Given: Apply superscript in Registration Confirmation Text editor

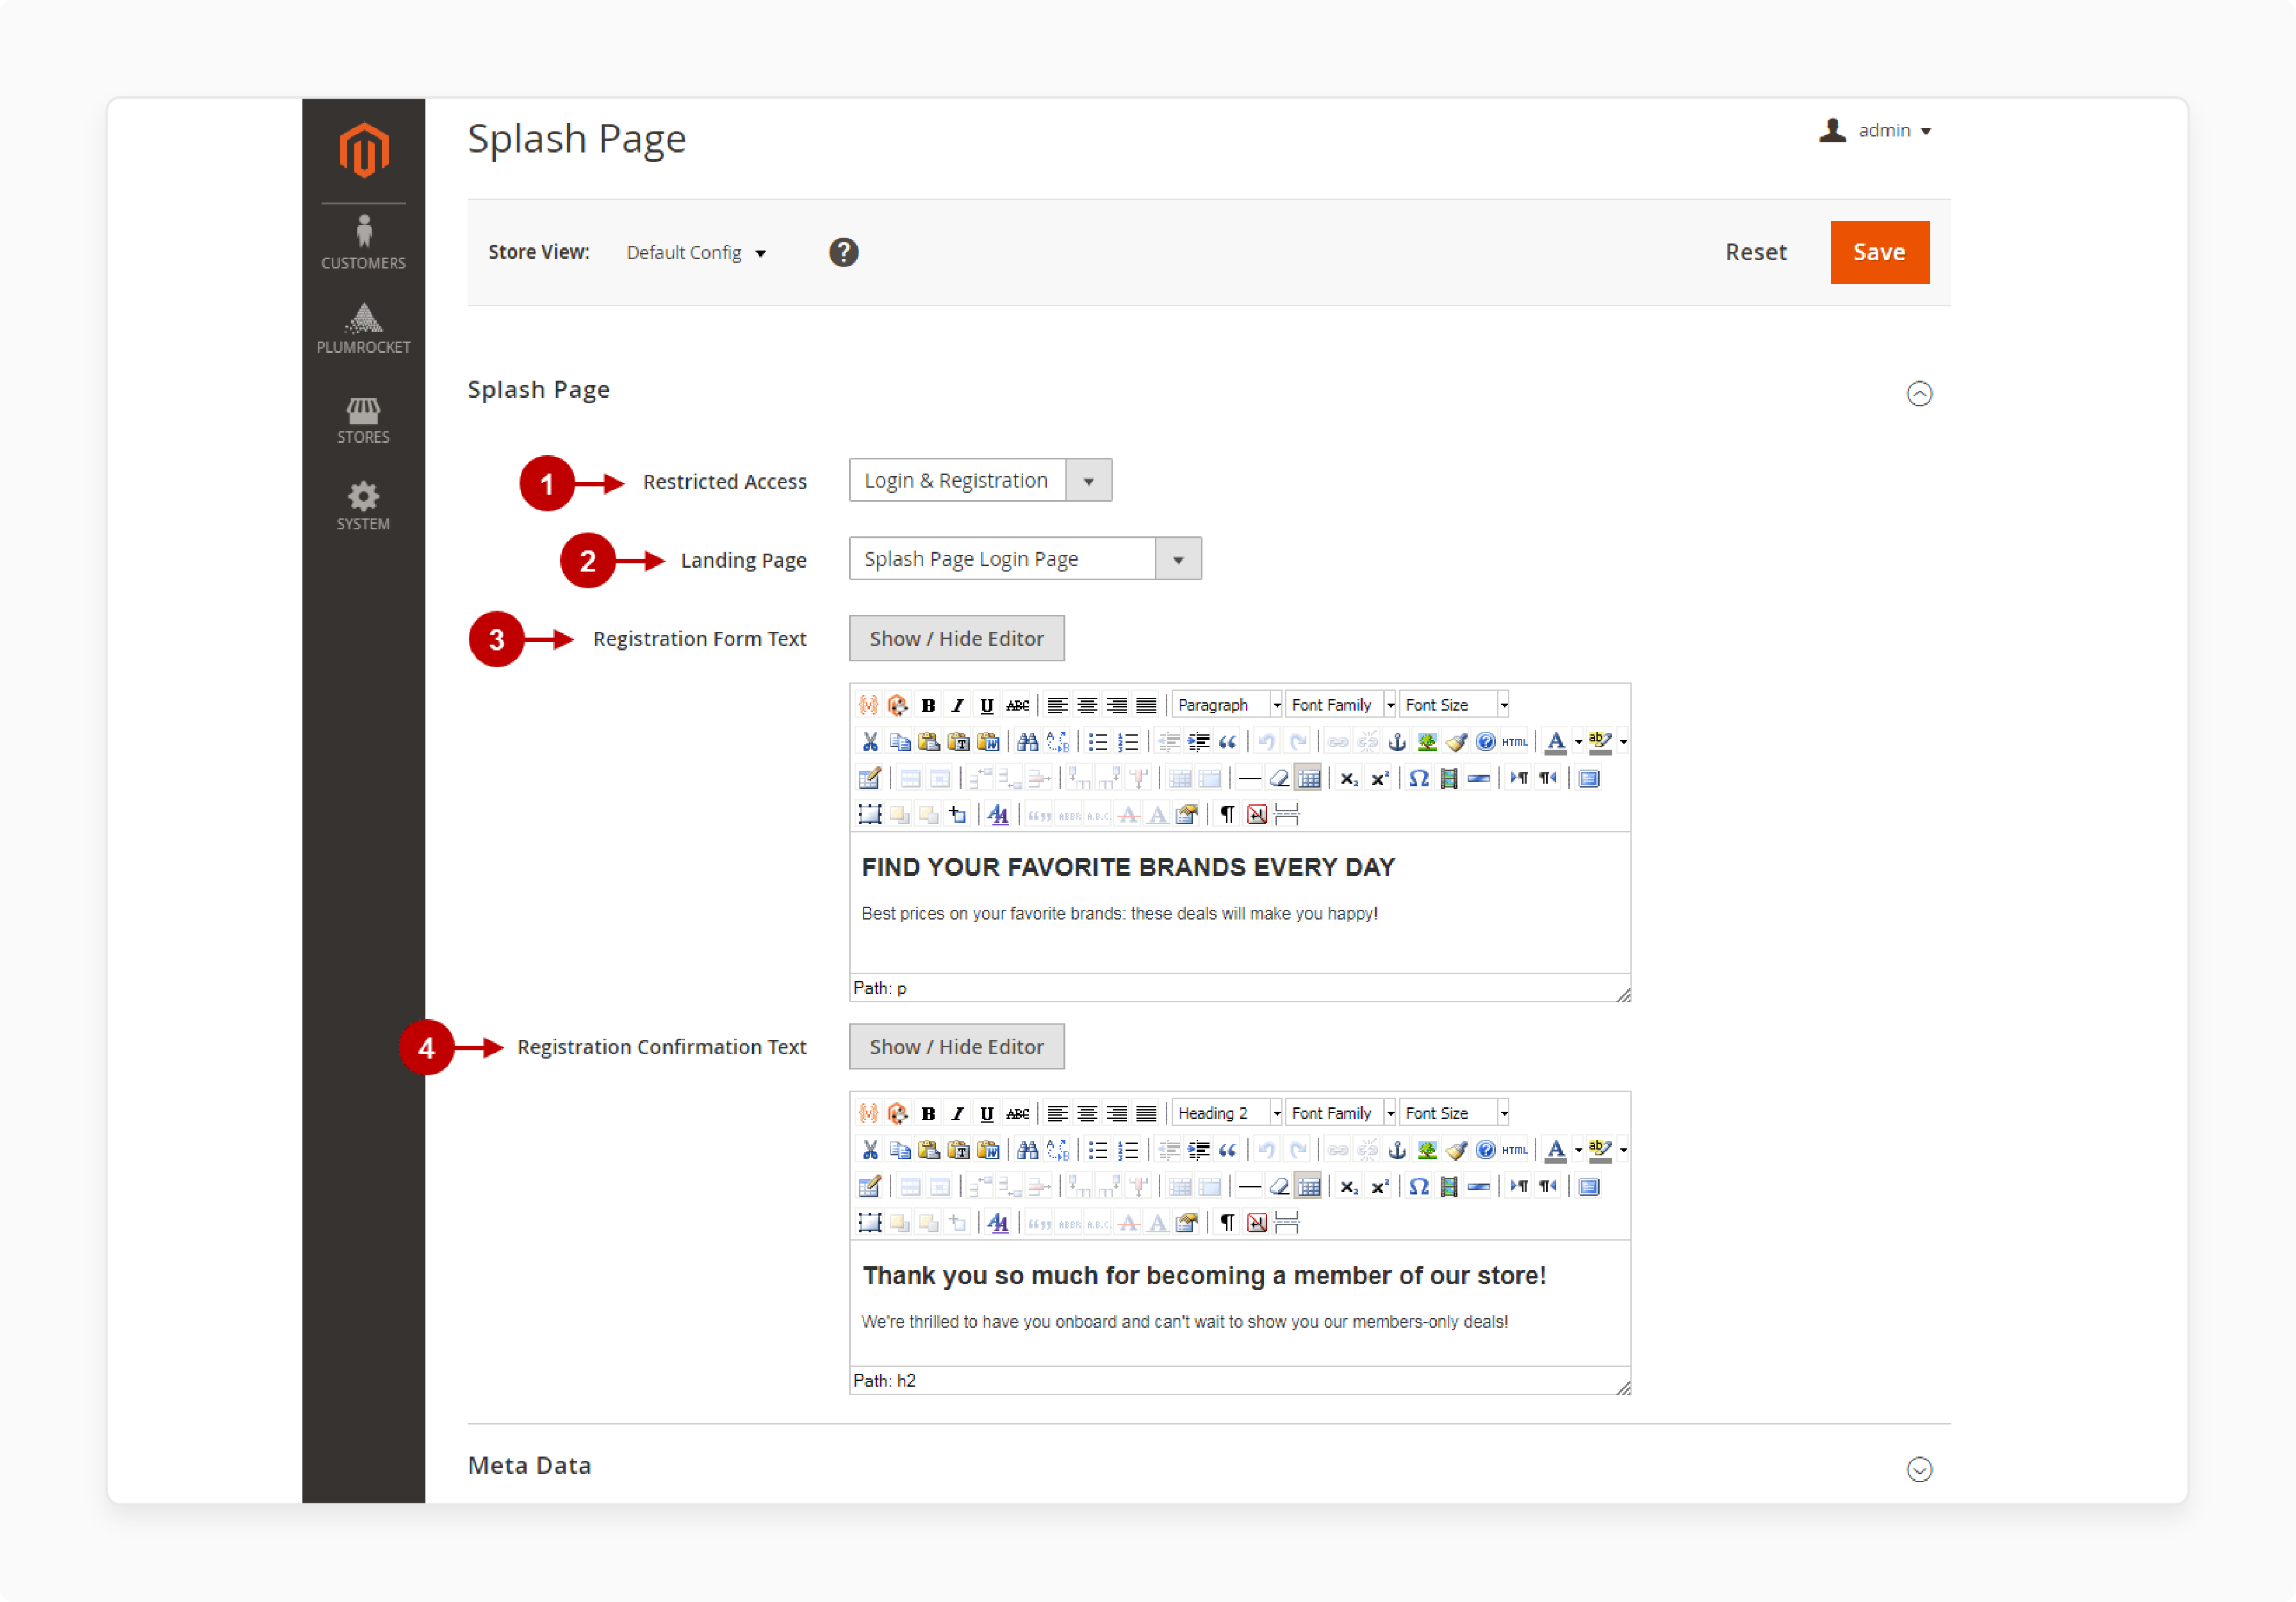Looking at the screenshot, I should (1379, 1186).
